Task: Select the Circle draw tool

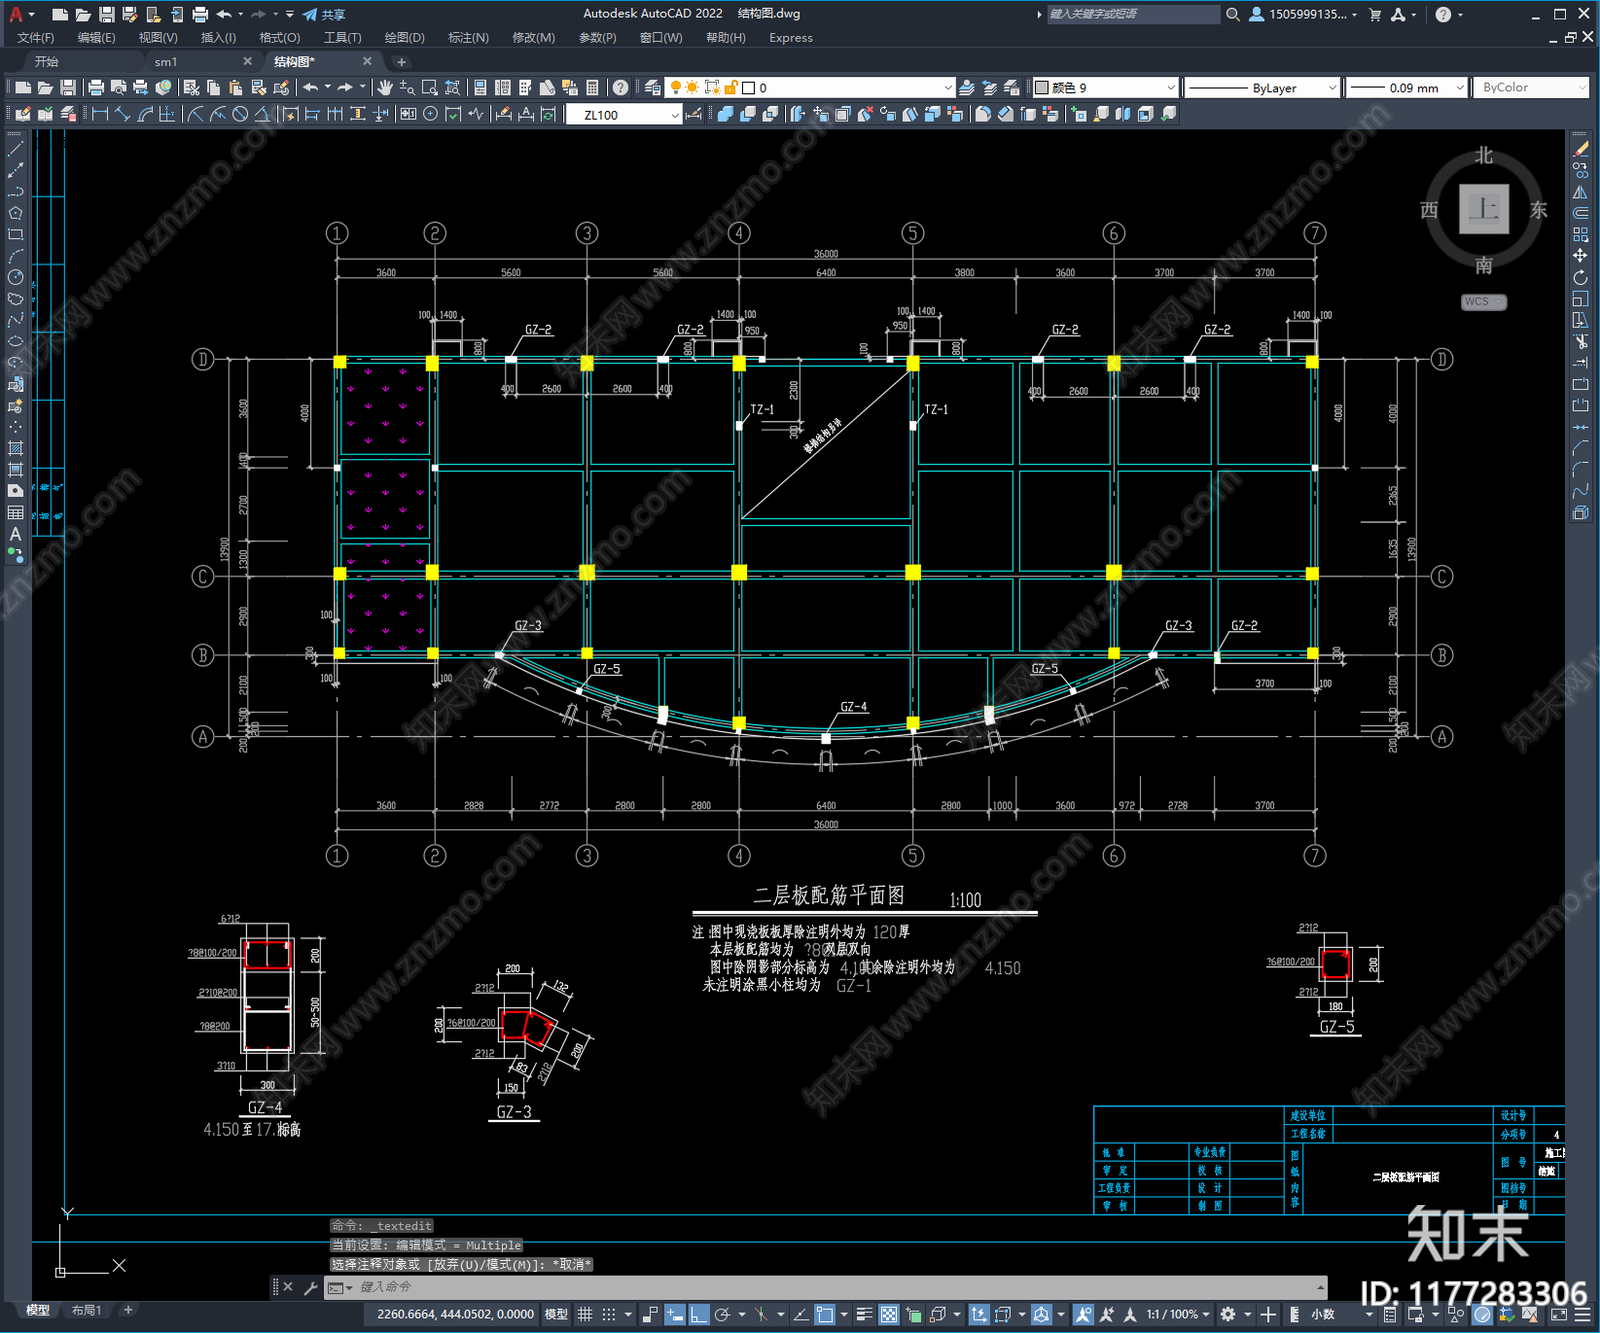Action: 15,277
